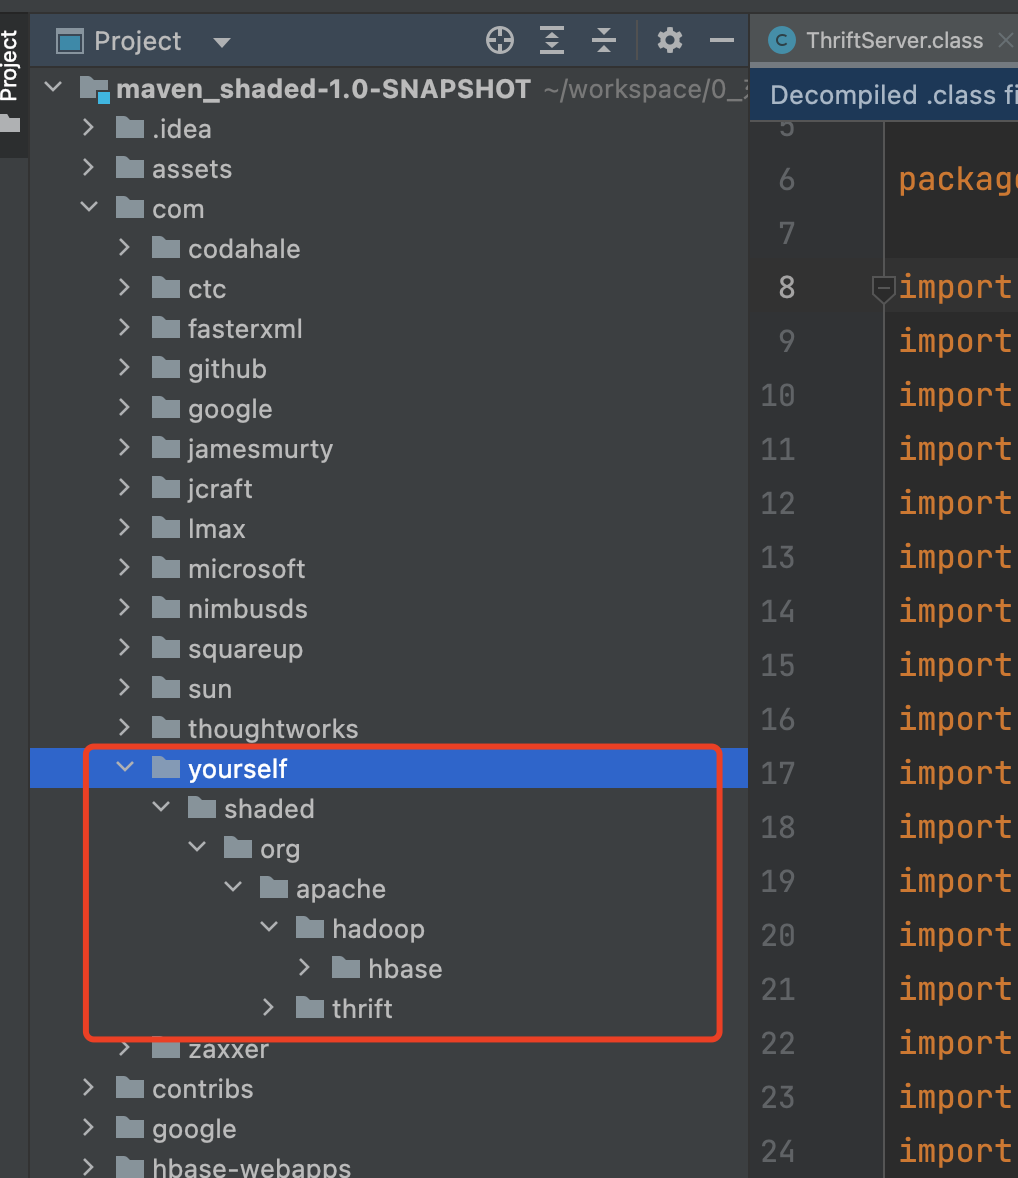Hide the Project panel with minus icon

[x=721, y=40]
